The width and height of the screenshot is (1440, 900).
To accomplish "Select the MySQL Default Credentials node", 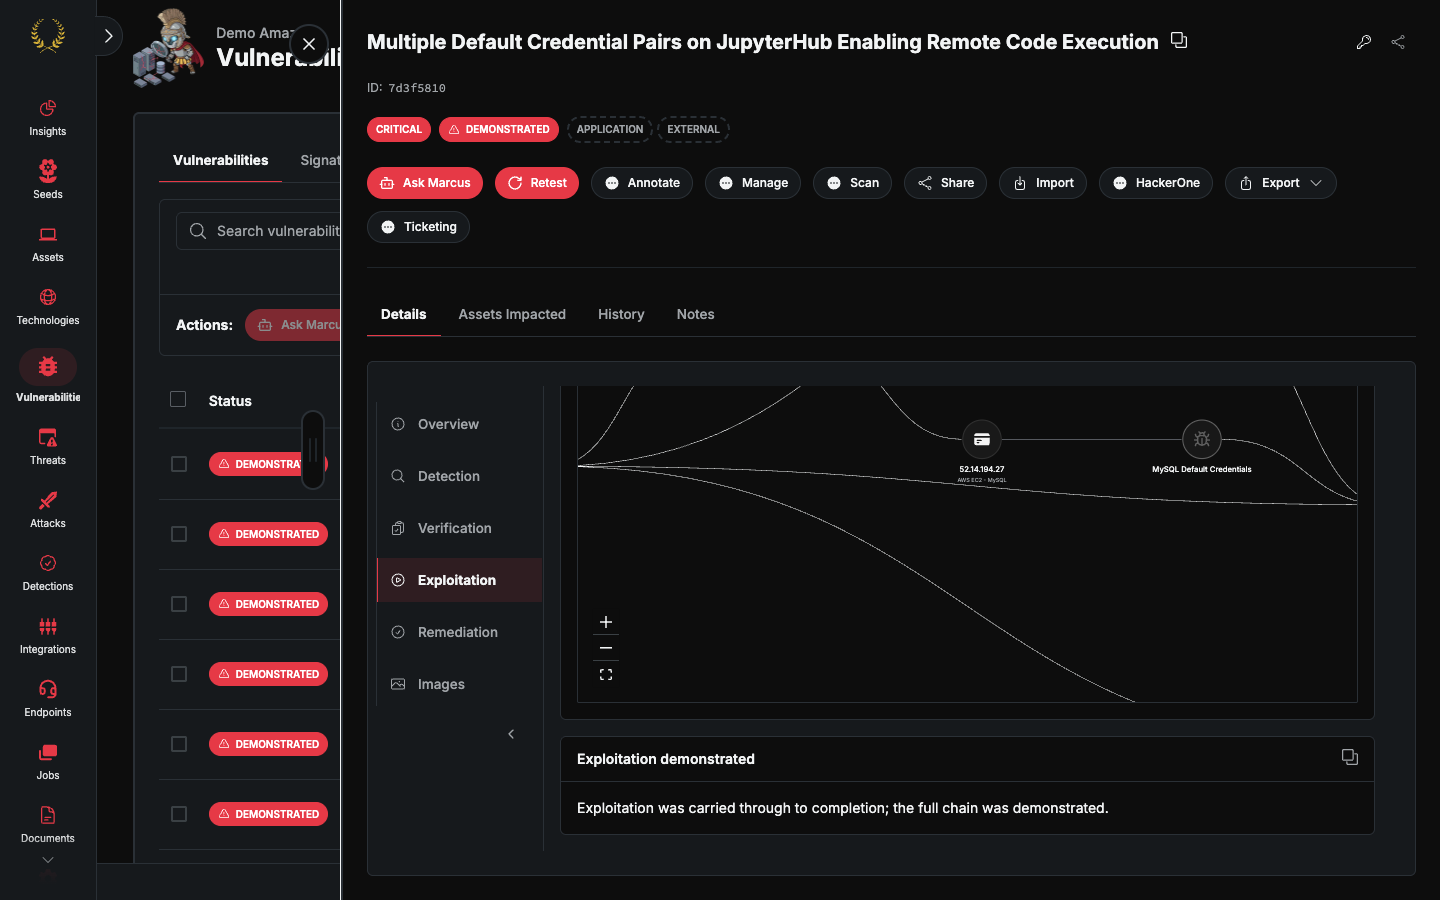I will click(x=1202, y=439).
